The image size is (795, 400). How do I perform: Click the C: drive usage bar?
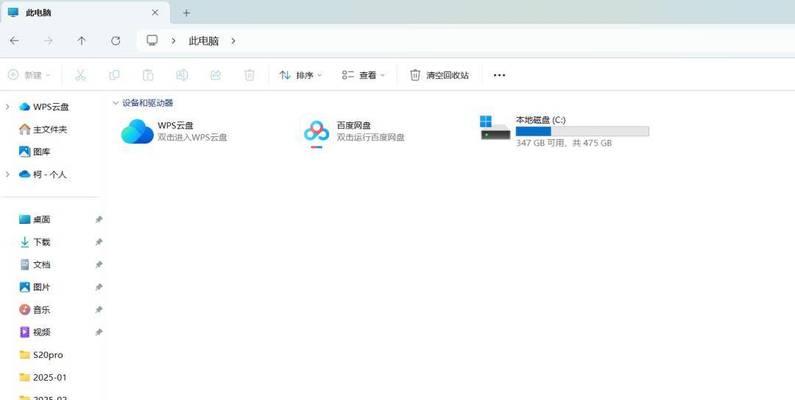pyautogui.click(x=582, y=131)
